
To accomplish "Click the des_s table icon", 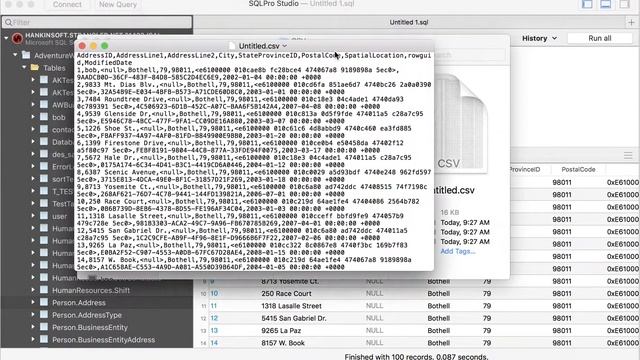I will pyautogui.click(x=44, y=154).
